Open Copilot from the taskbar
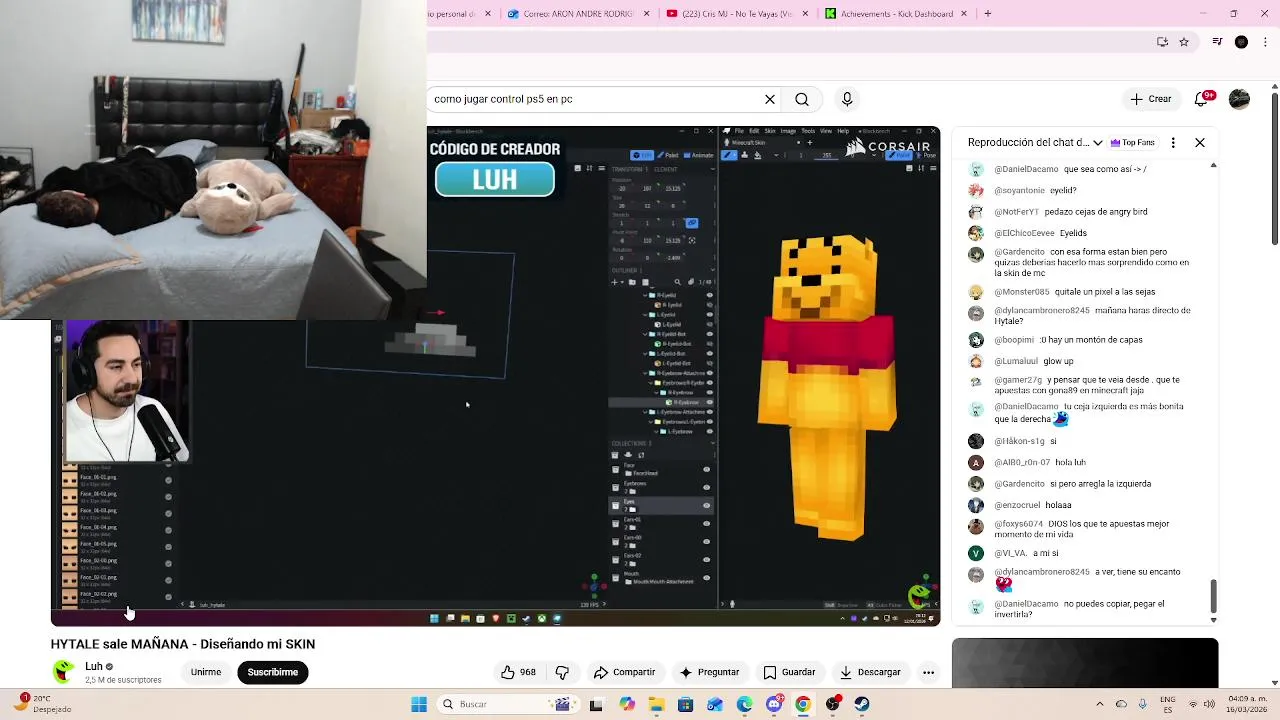The height and width of the screenshot is (720, 1280). [627, 704]
